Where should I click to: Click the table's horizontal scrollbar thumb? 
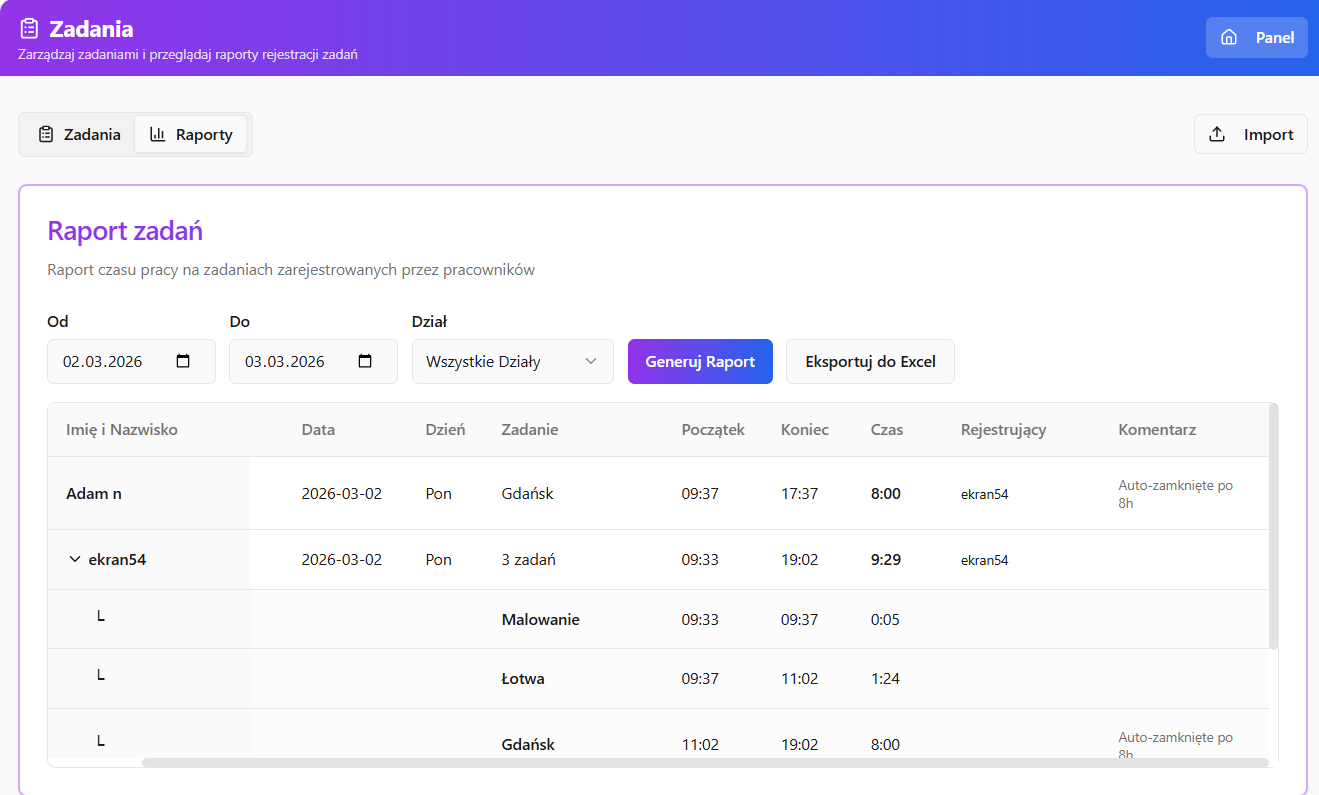click(705, 762)
